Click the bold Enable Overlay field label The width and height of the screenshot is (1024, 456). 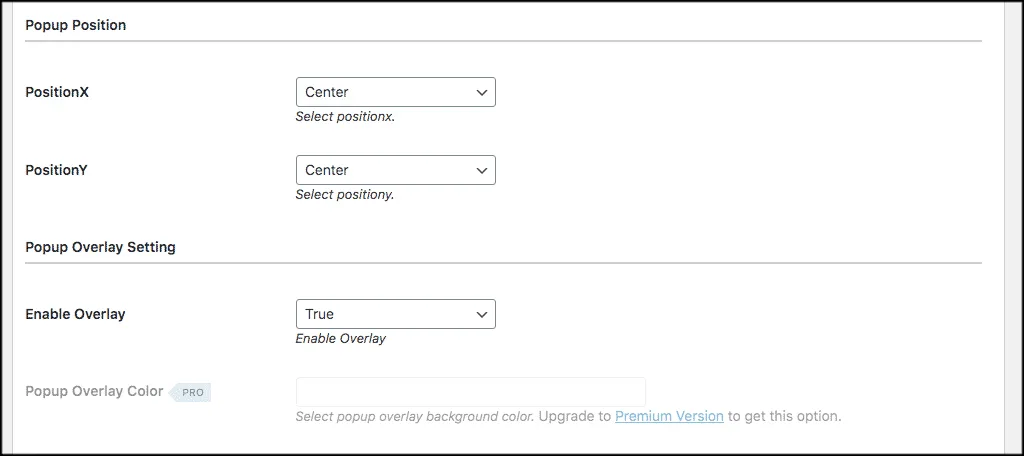pyautogui.click(x=75, y=314)
